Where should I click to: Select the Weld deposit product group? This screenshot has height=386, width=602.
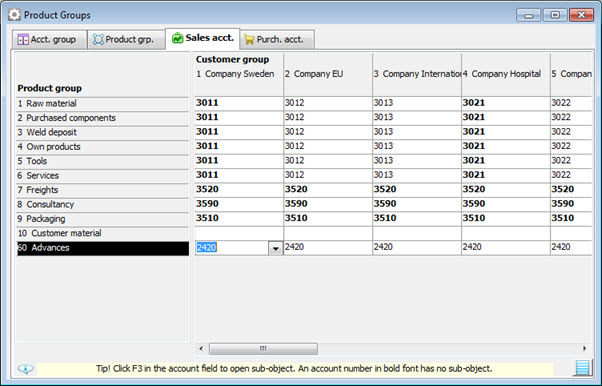(x=103, y=133)
